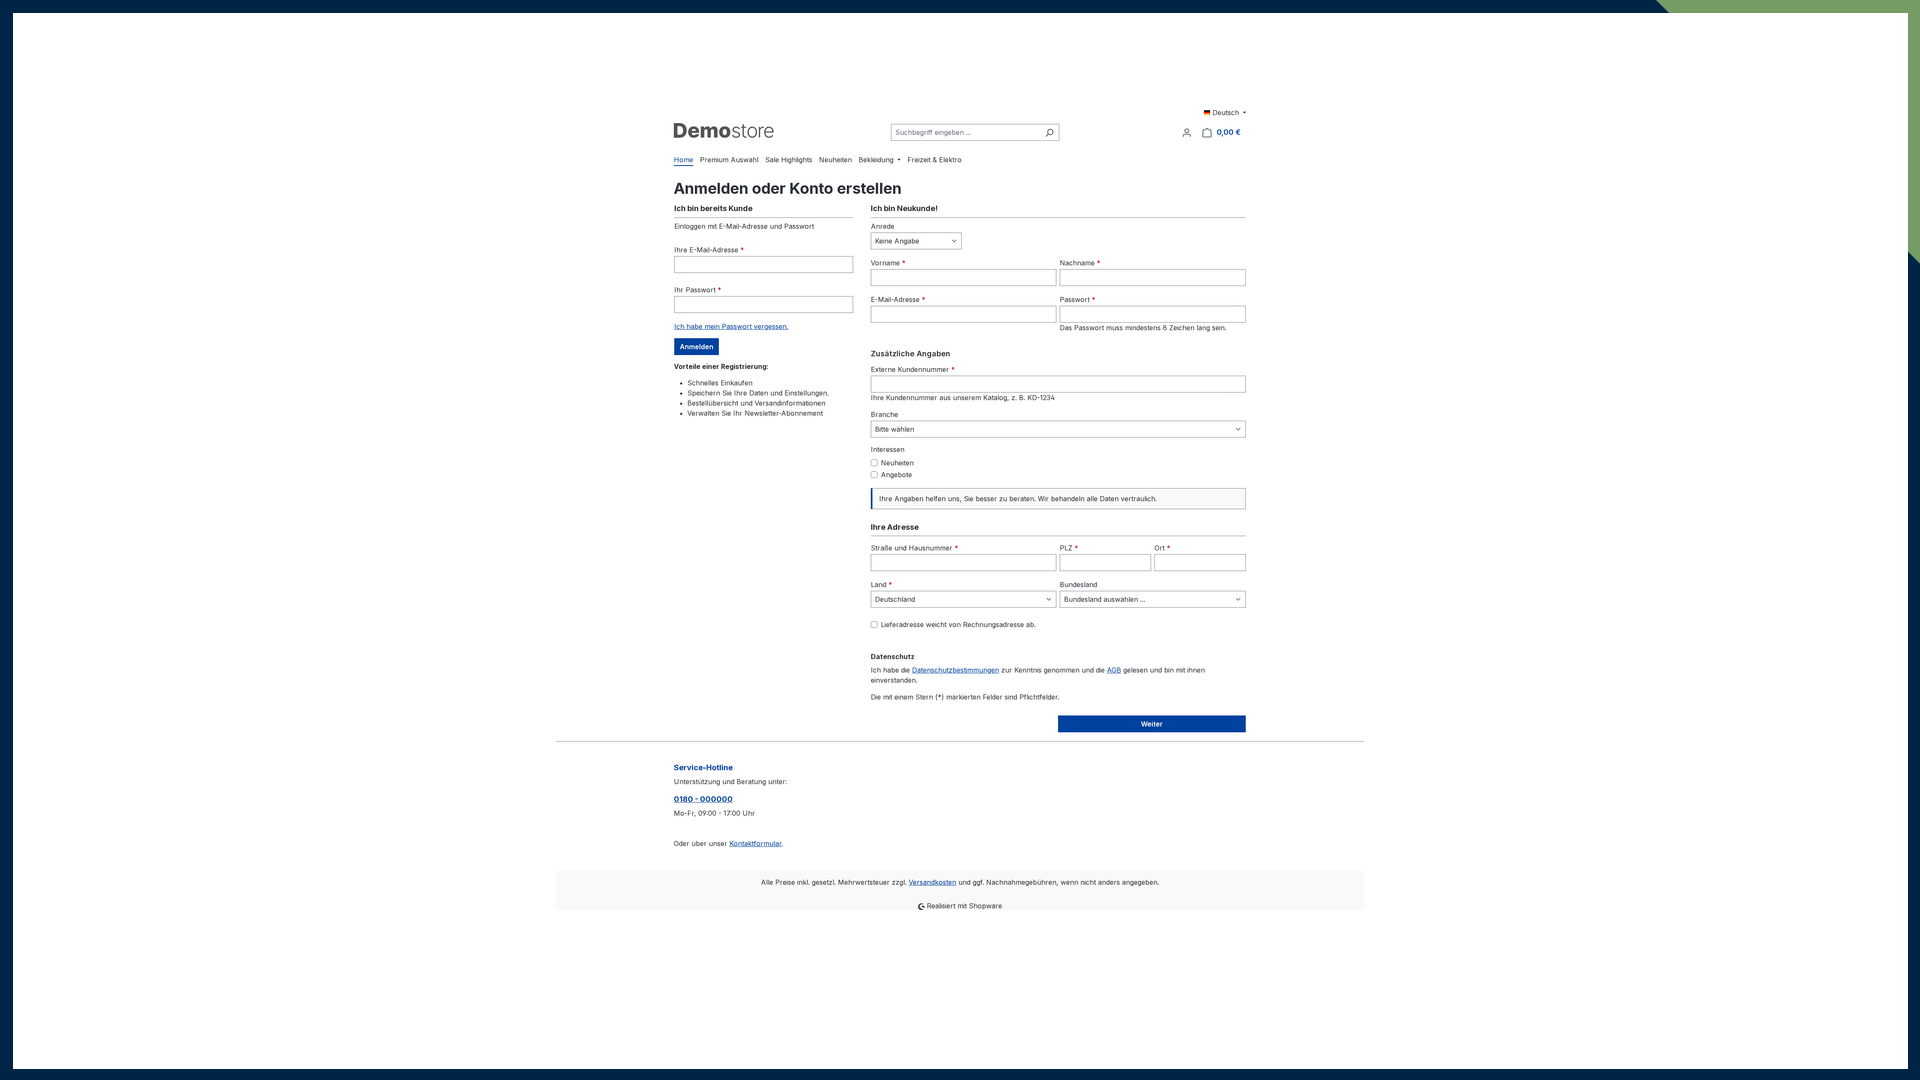
Task: Open the Datenschutzbestimmungen link
Action: coord(955,670)
